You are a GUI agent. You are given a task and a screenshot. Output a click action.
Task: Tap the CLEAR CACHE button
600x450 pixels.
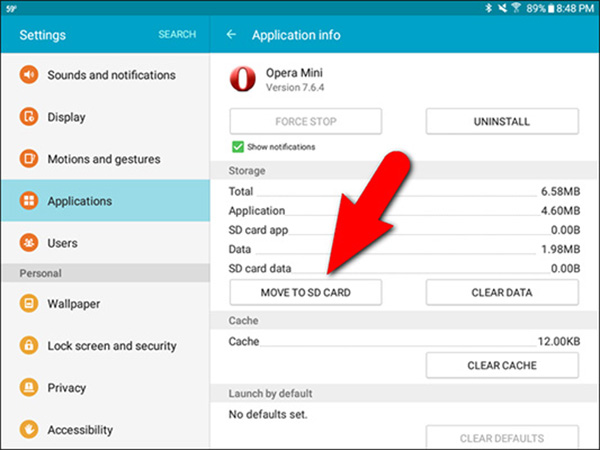(x=502, y=365)
